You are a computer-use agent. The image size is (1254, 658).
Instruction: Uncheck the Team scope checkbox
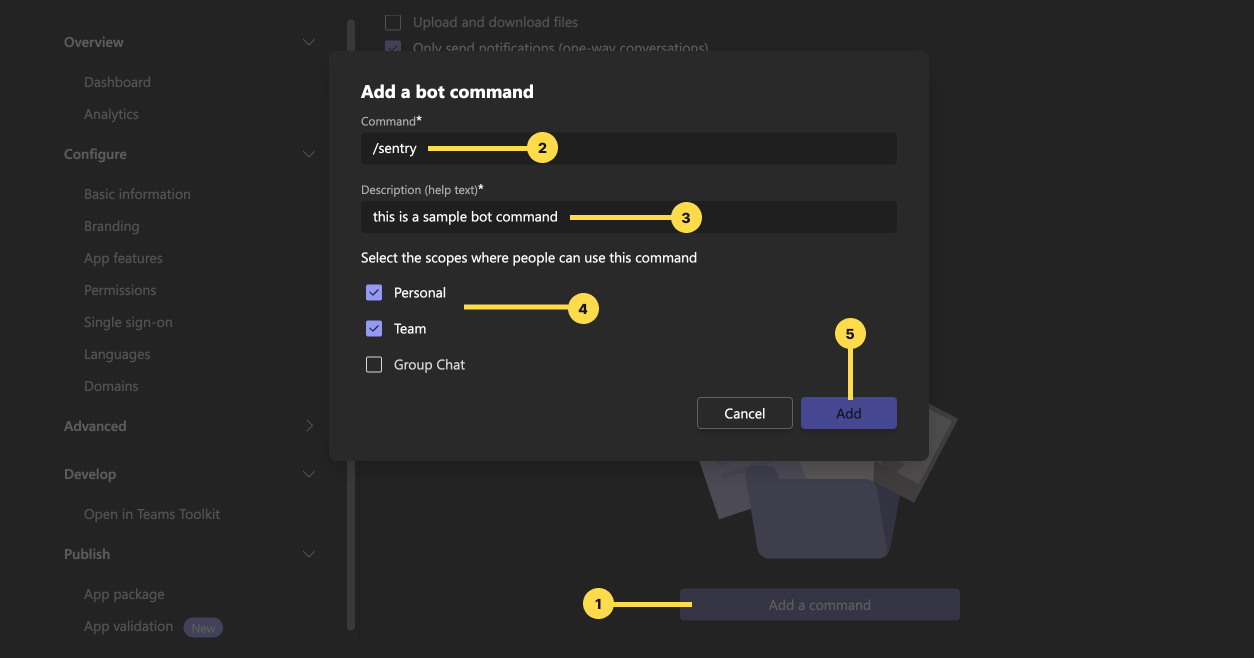[374, 329]
